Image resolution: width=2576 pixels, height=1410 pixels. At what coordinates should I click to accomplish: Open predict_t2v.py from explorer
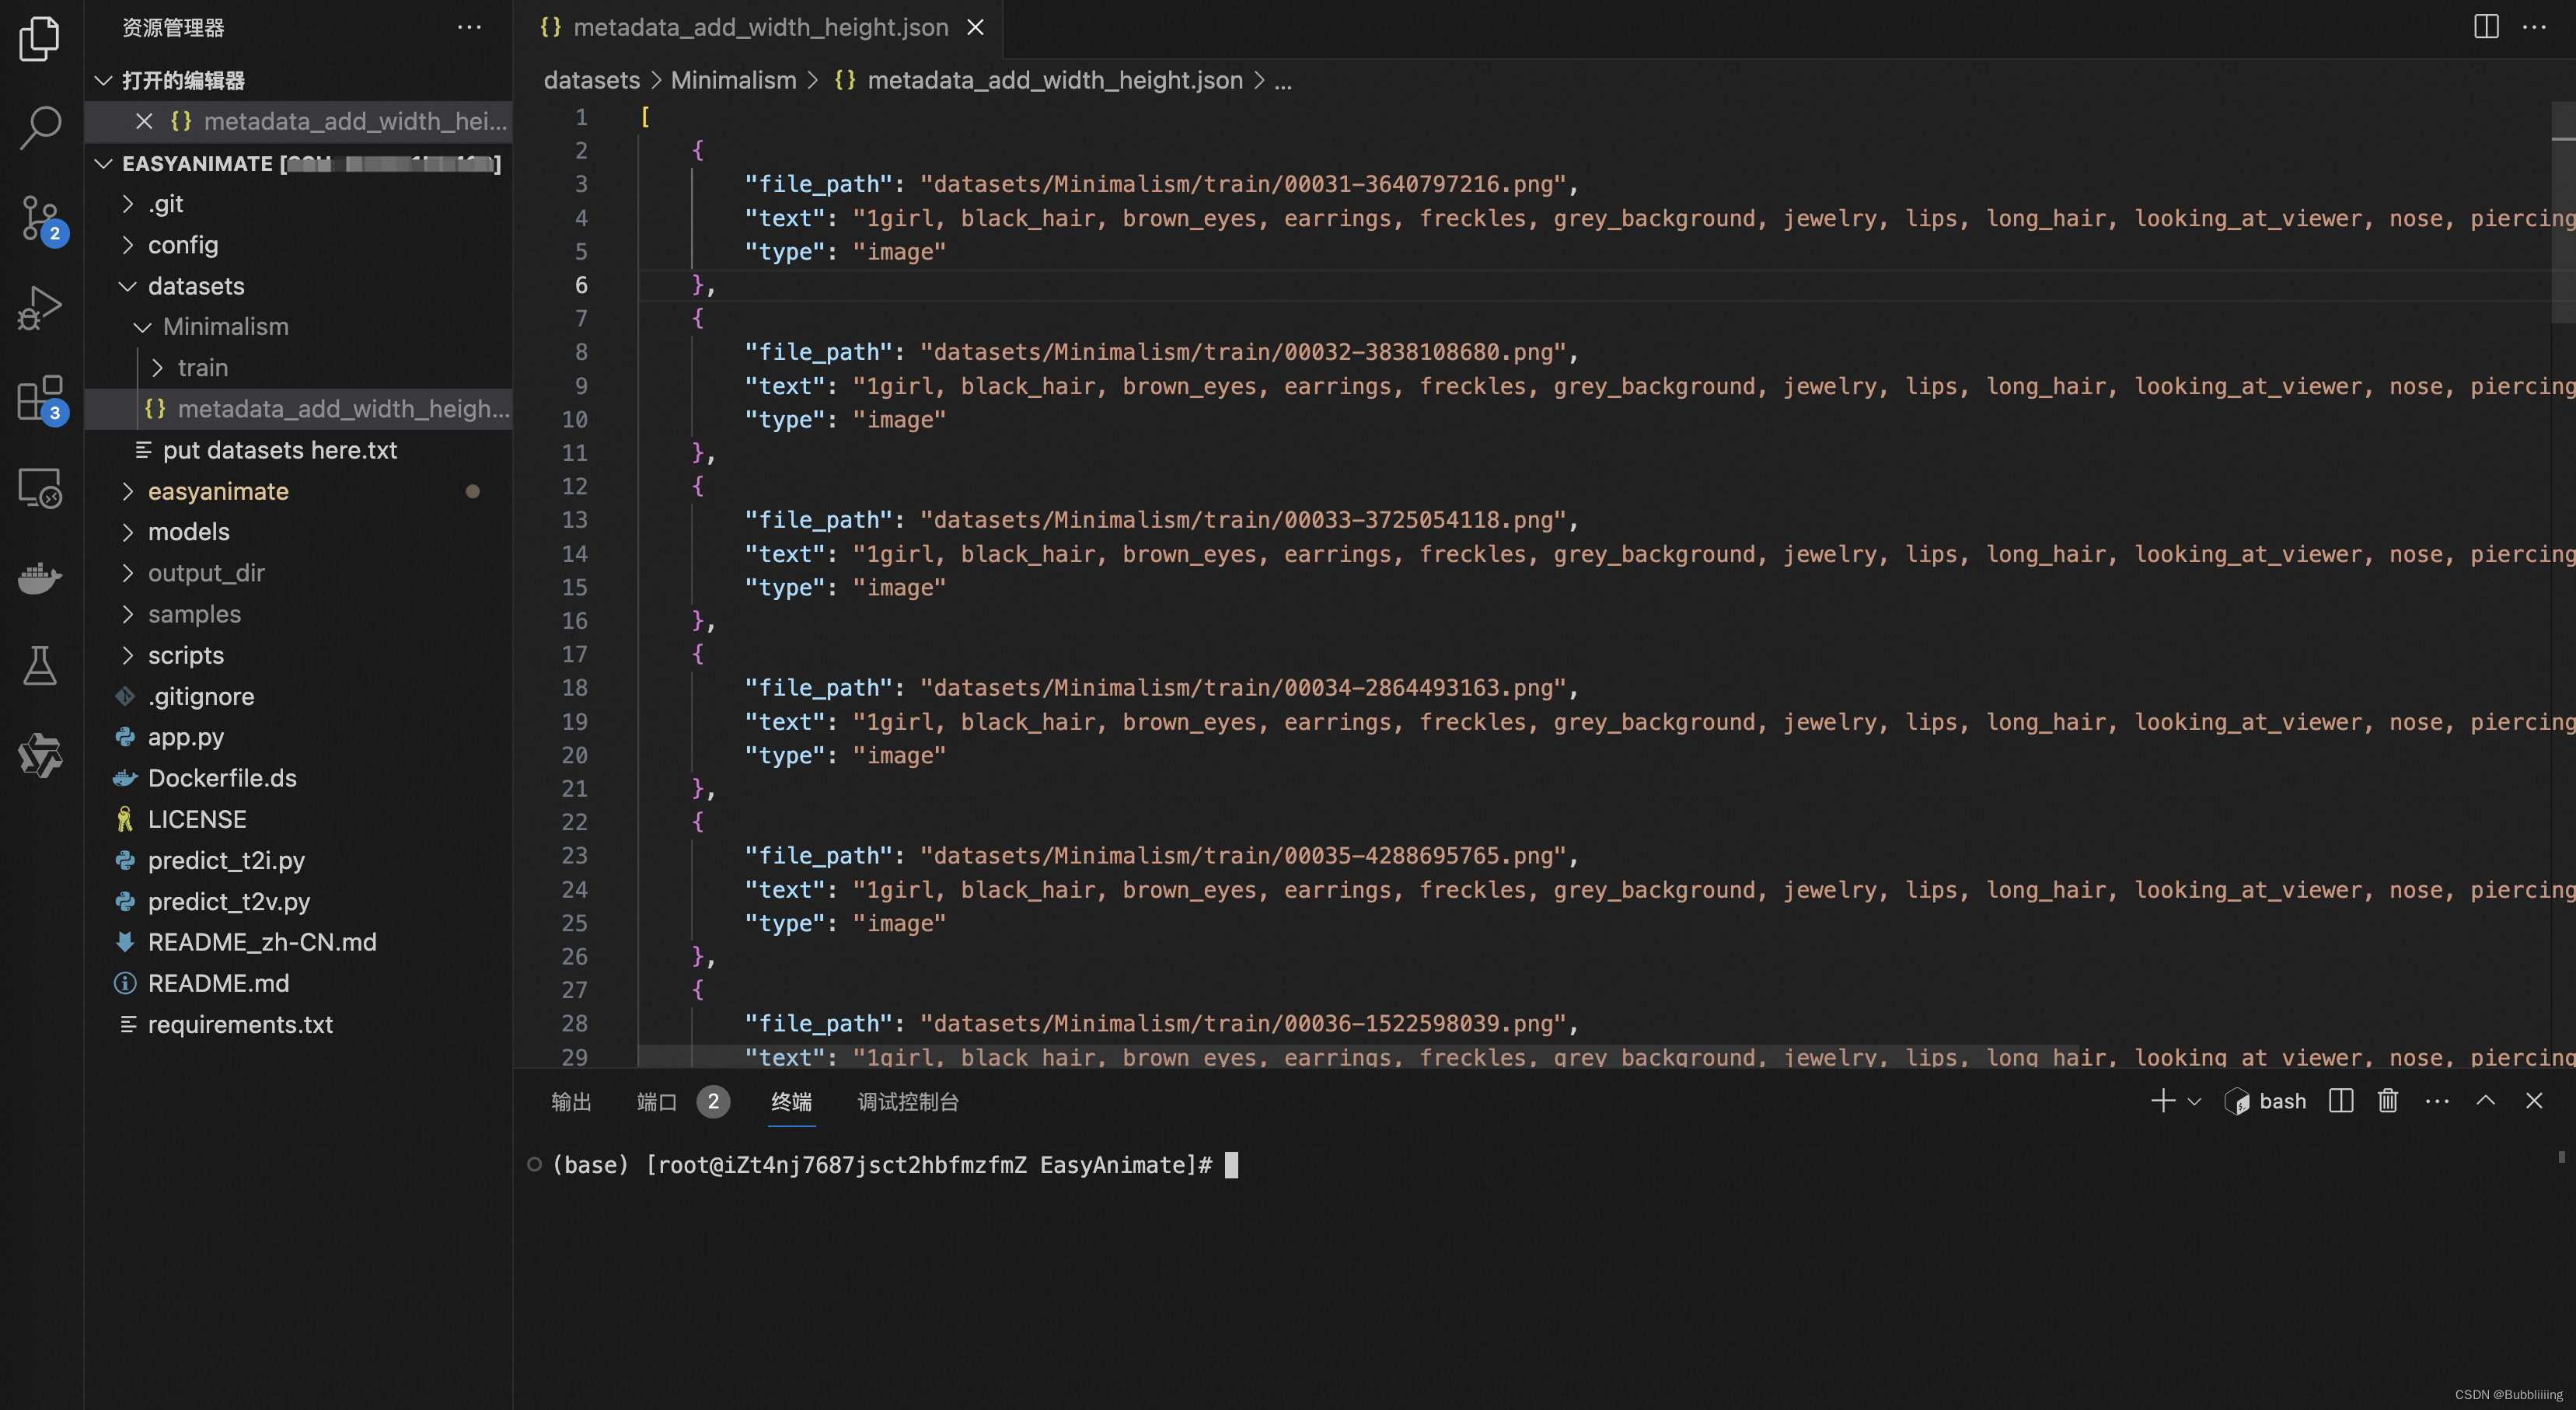coord(229,902)
